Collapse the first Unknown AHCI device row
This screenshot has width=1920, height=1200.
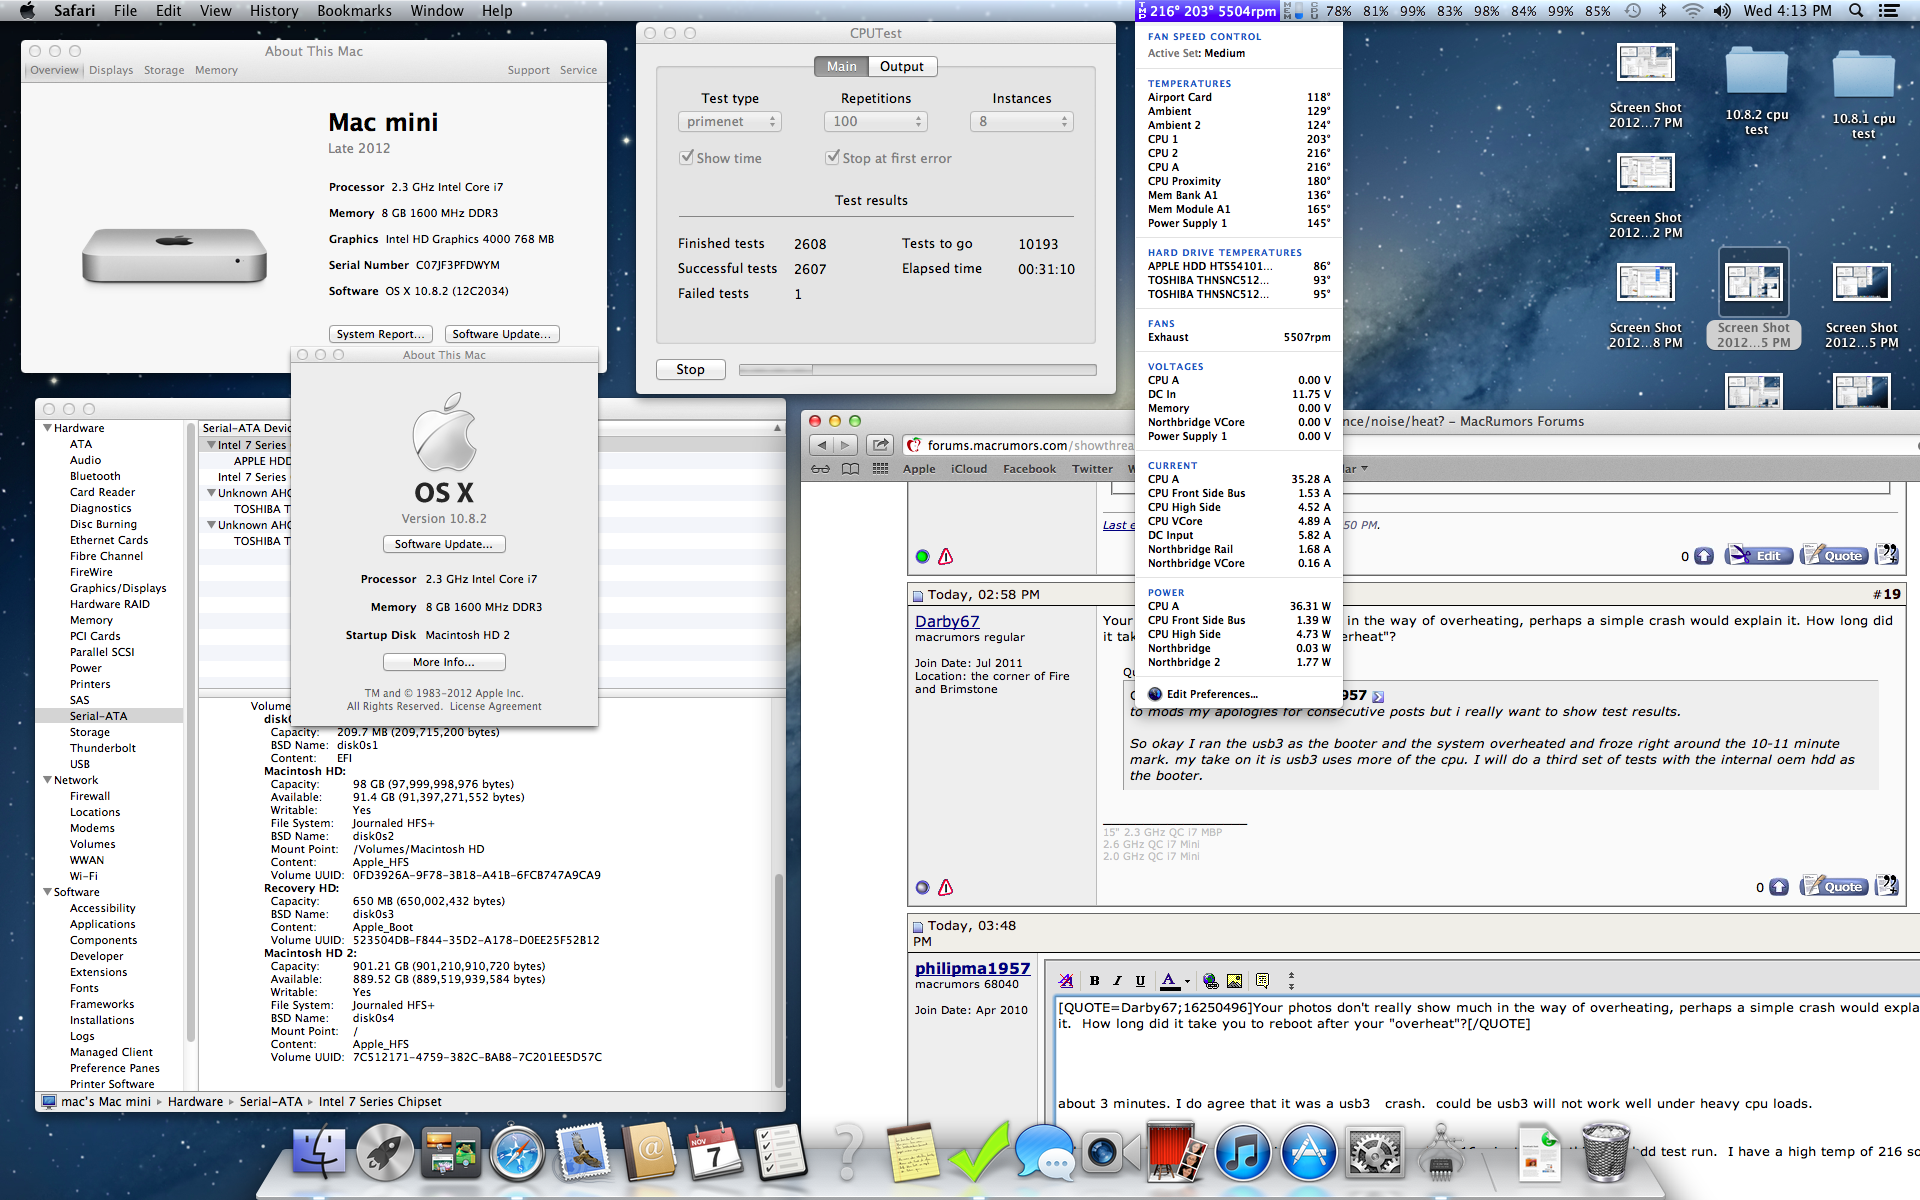coord(211,493)
